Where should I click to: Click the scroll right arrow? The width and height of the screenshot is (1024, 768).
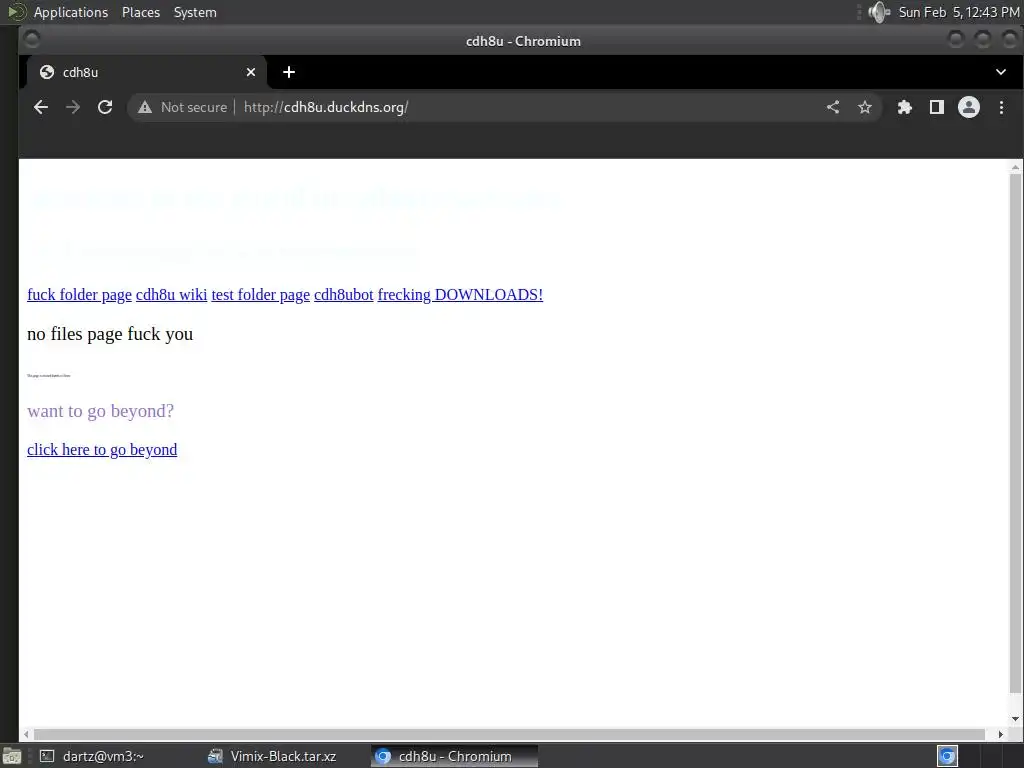click(1000, 735)
